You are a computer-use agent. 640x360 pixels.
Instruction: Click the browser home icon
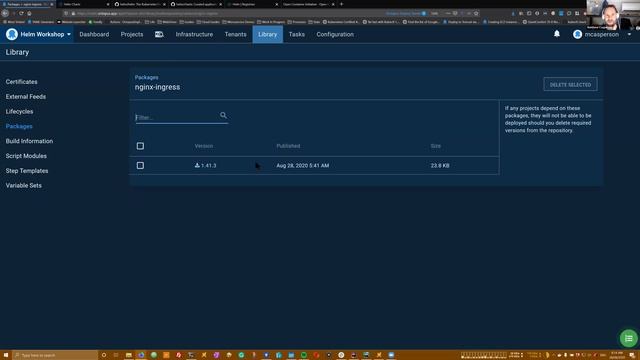[x=29, y=13]
